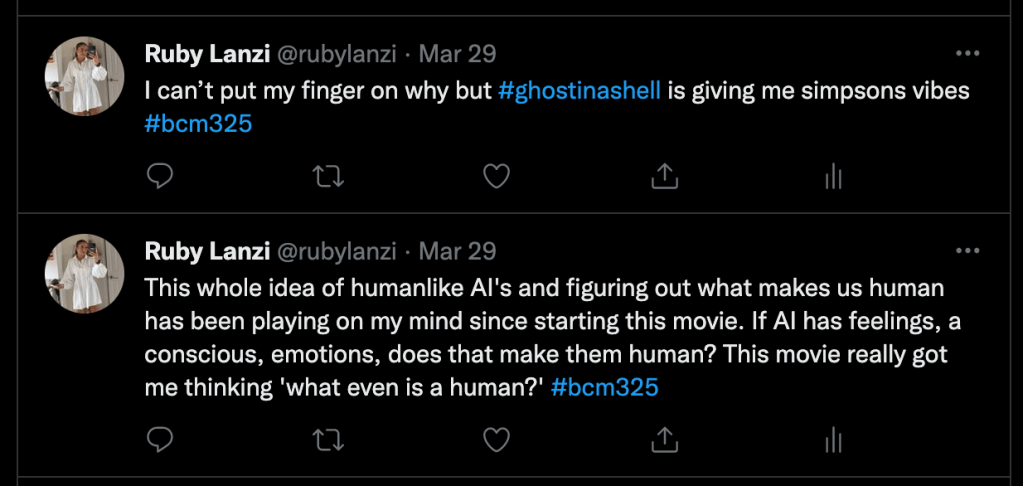The image size is (1023, 486).
Task: Open #bcm325 hashtag in the simpsons tweet
Action: tap(199, 125)
